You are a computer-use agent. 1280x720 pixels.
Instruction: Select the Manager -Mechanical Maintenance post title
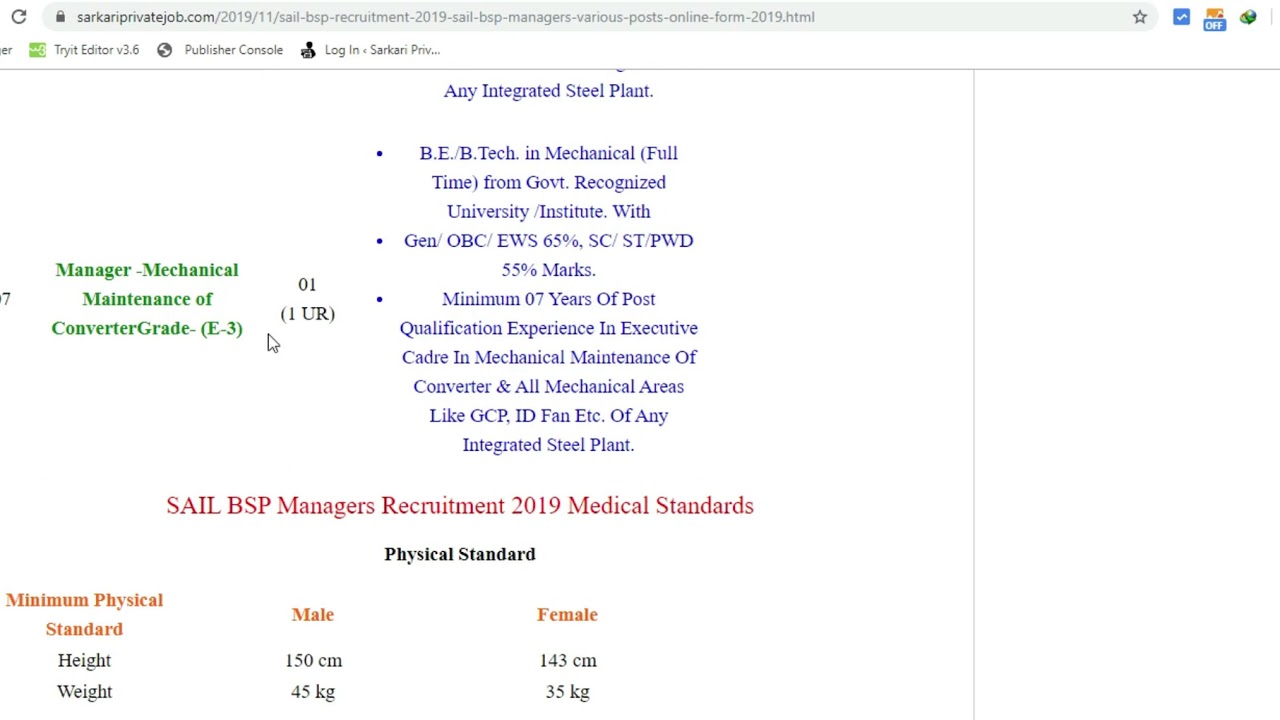tap(147, 299)
